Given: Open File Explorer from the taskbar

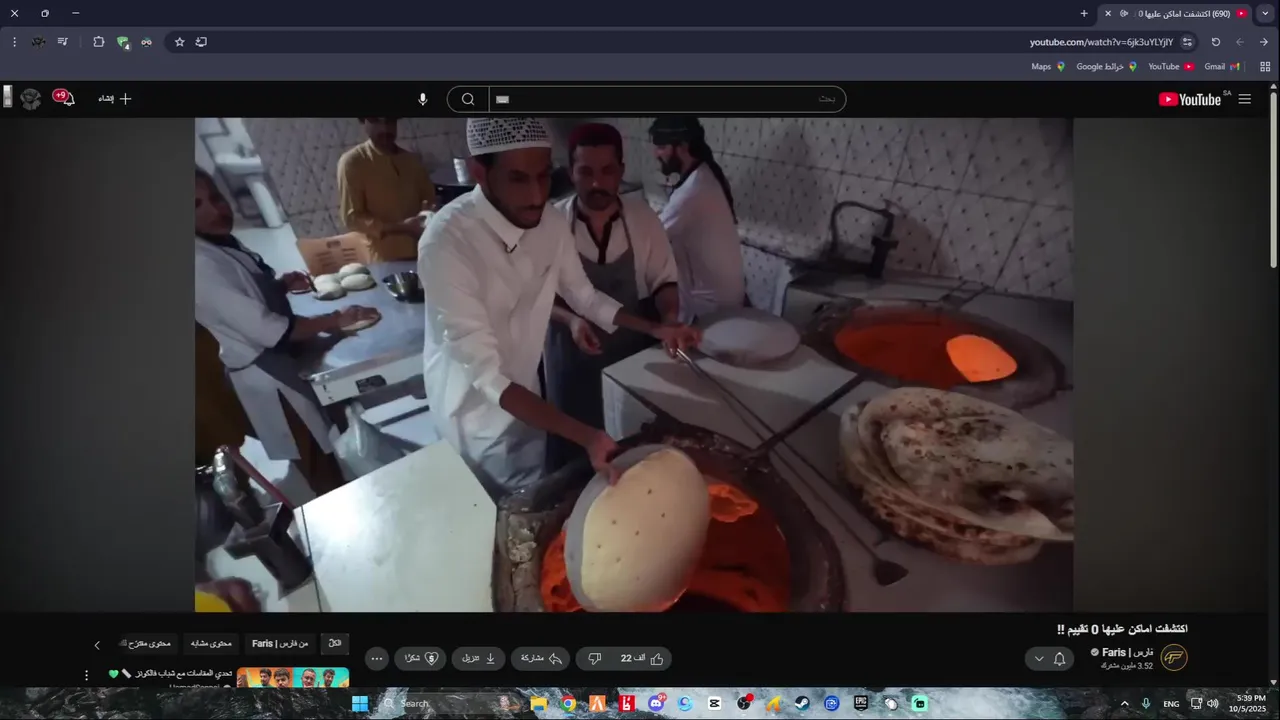Looking at the screenshot, I should coord(539,704).
